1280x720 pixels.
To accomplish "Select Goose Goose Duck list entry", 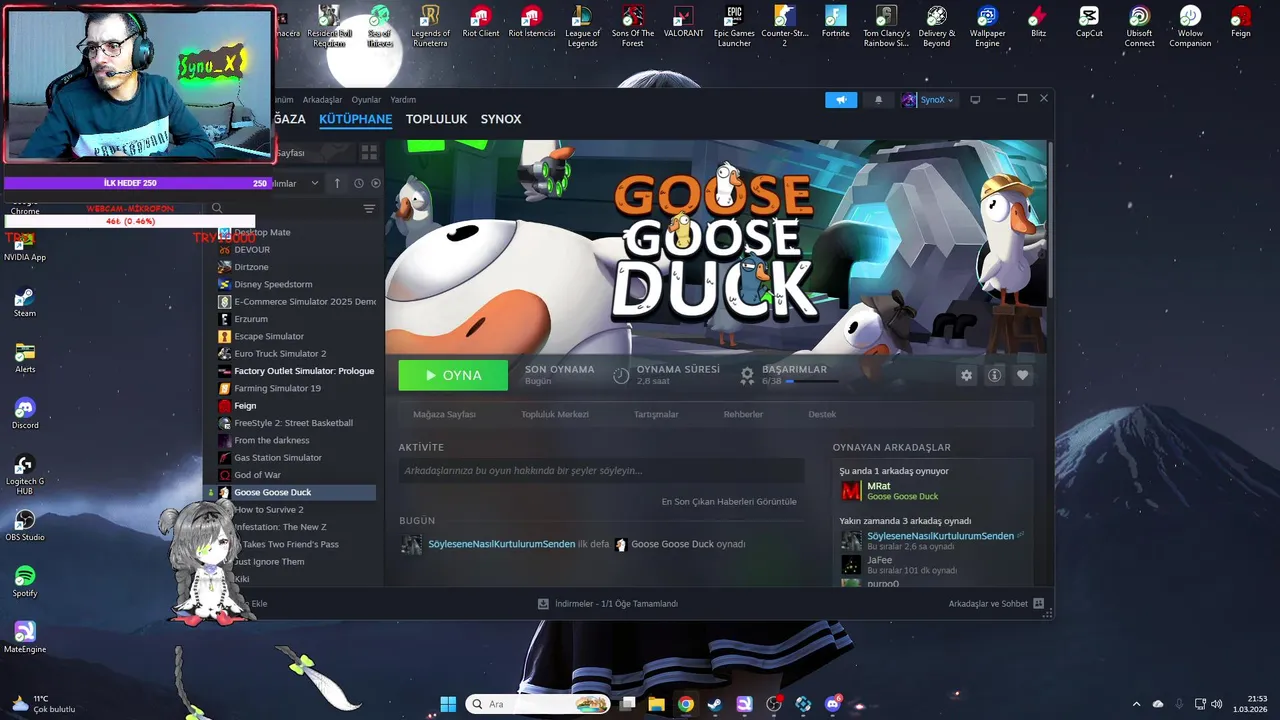I will [290, 492].
